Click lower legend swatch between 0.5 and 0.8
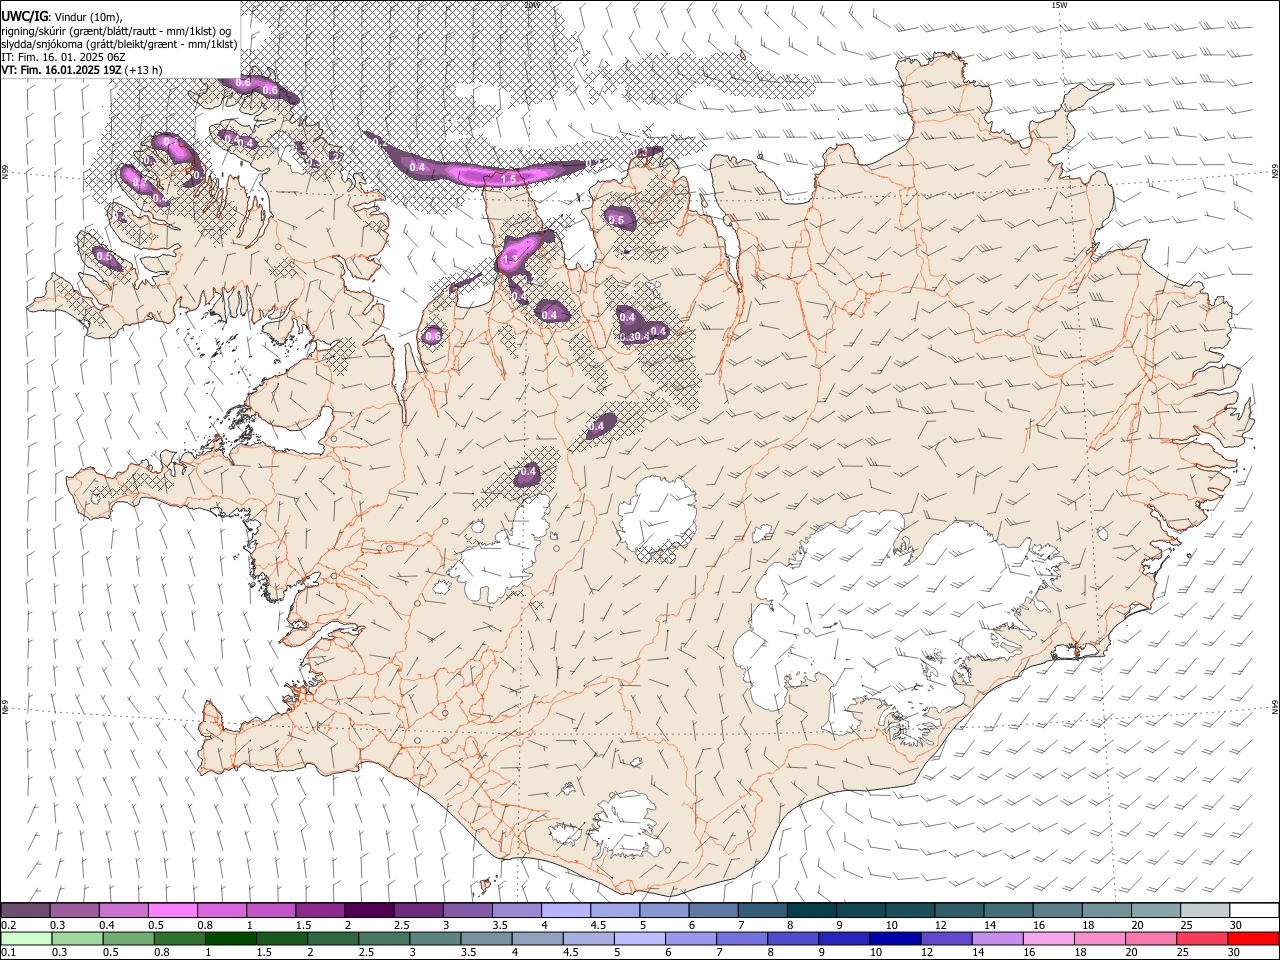The height and width of the screenshot is (960, 1280). 129,938
